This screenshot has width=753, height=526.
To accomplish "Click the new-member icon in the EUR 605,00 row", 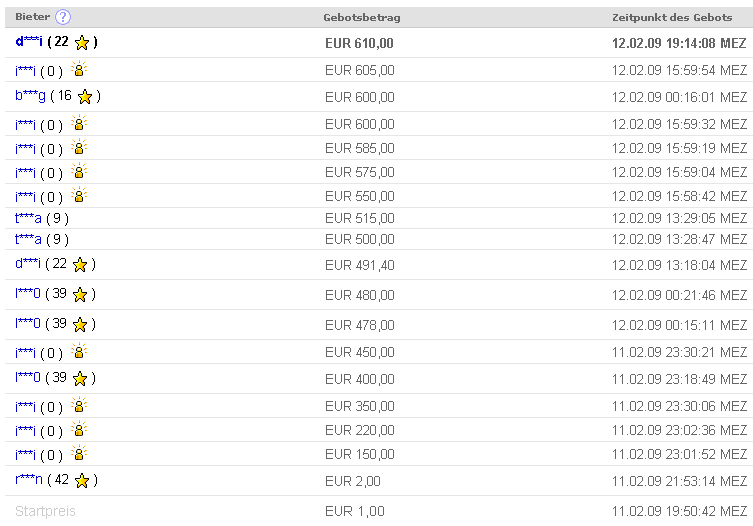I will [x=79, y=70].
